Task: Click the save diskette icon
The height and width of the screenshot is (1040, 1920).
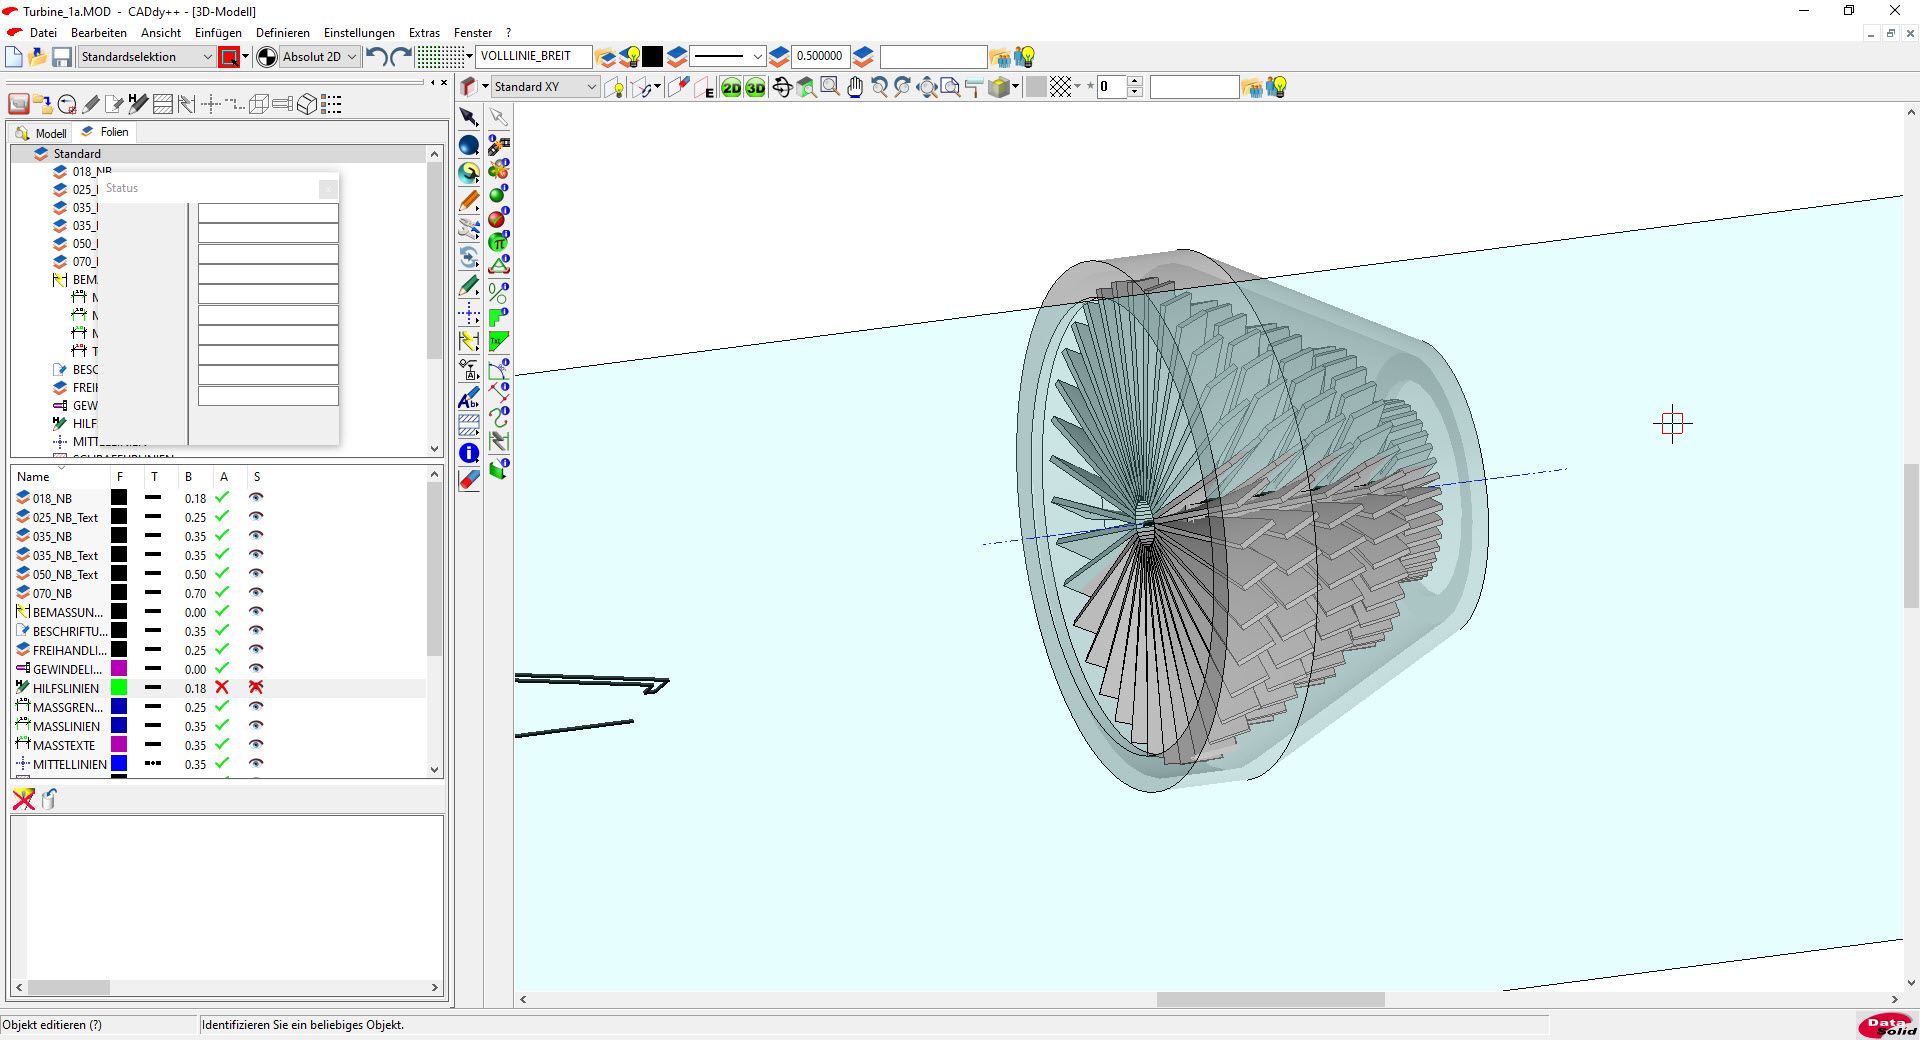Action: tap(62, 57)
